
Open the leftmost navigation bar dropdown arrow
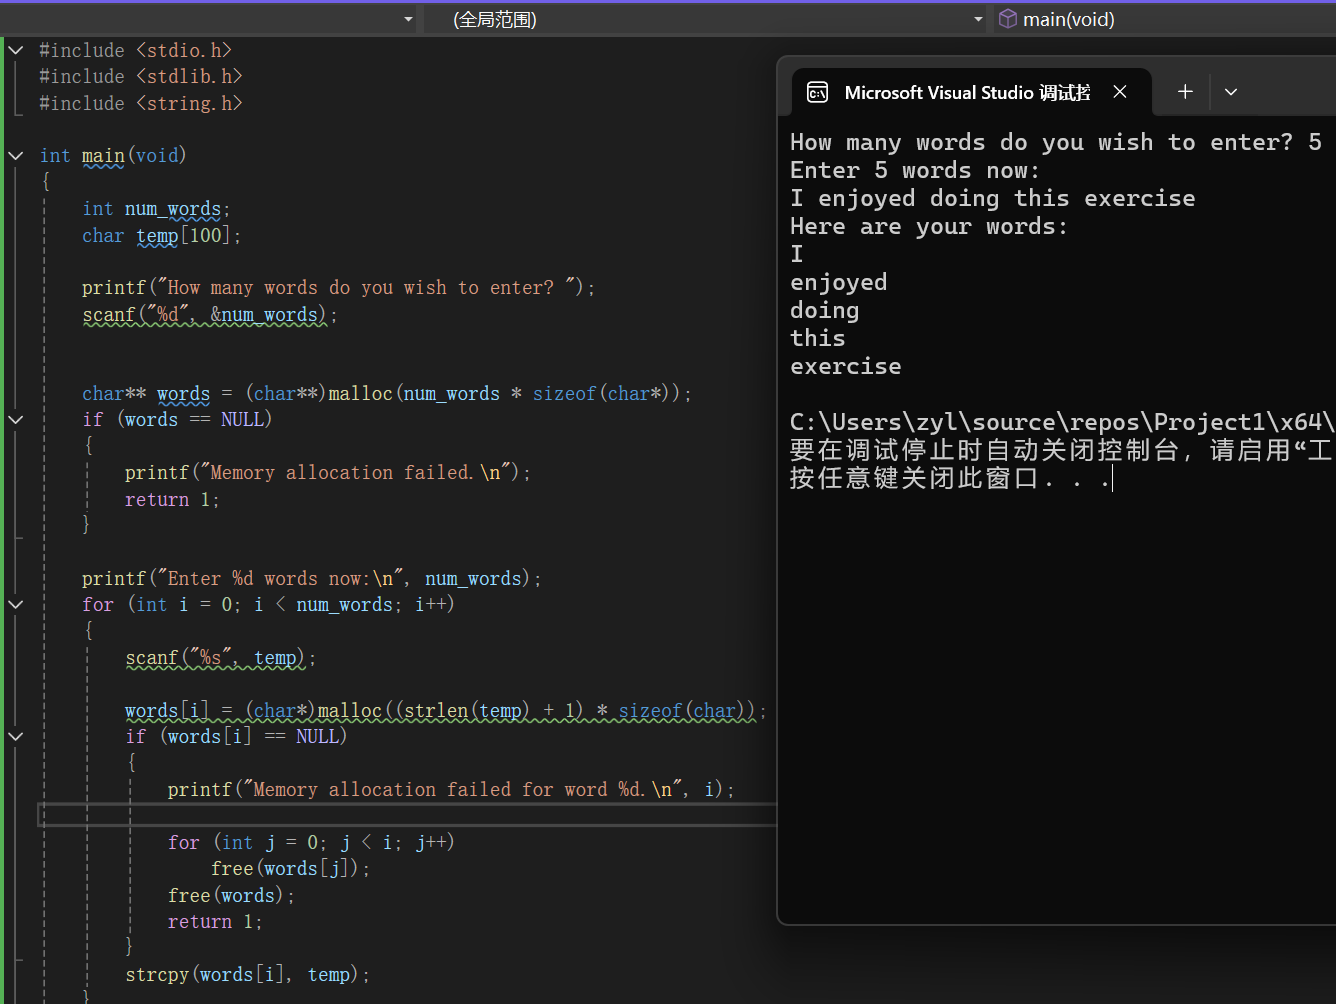408,19
